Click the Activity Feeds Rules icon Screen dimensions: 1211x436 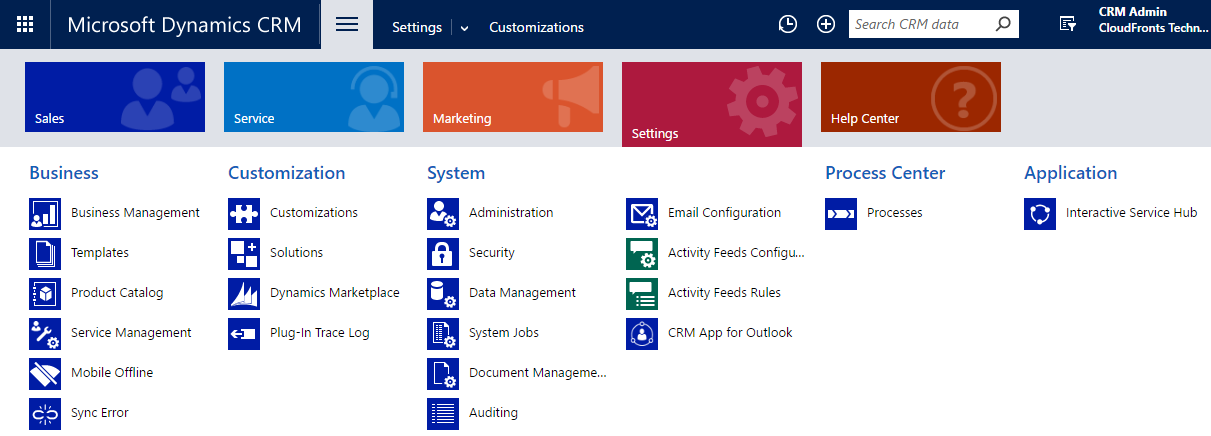pyautogui.click(x=642, y=294)
